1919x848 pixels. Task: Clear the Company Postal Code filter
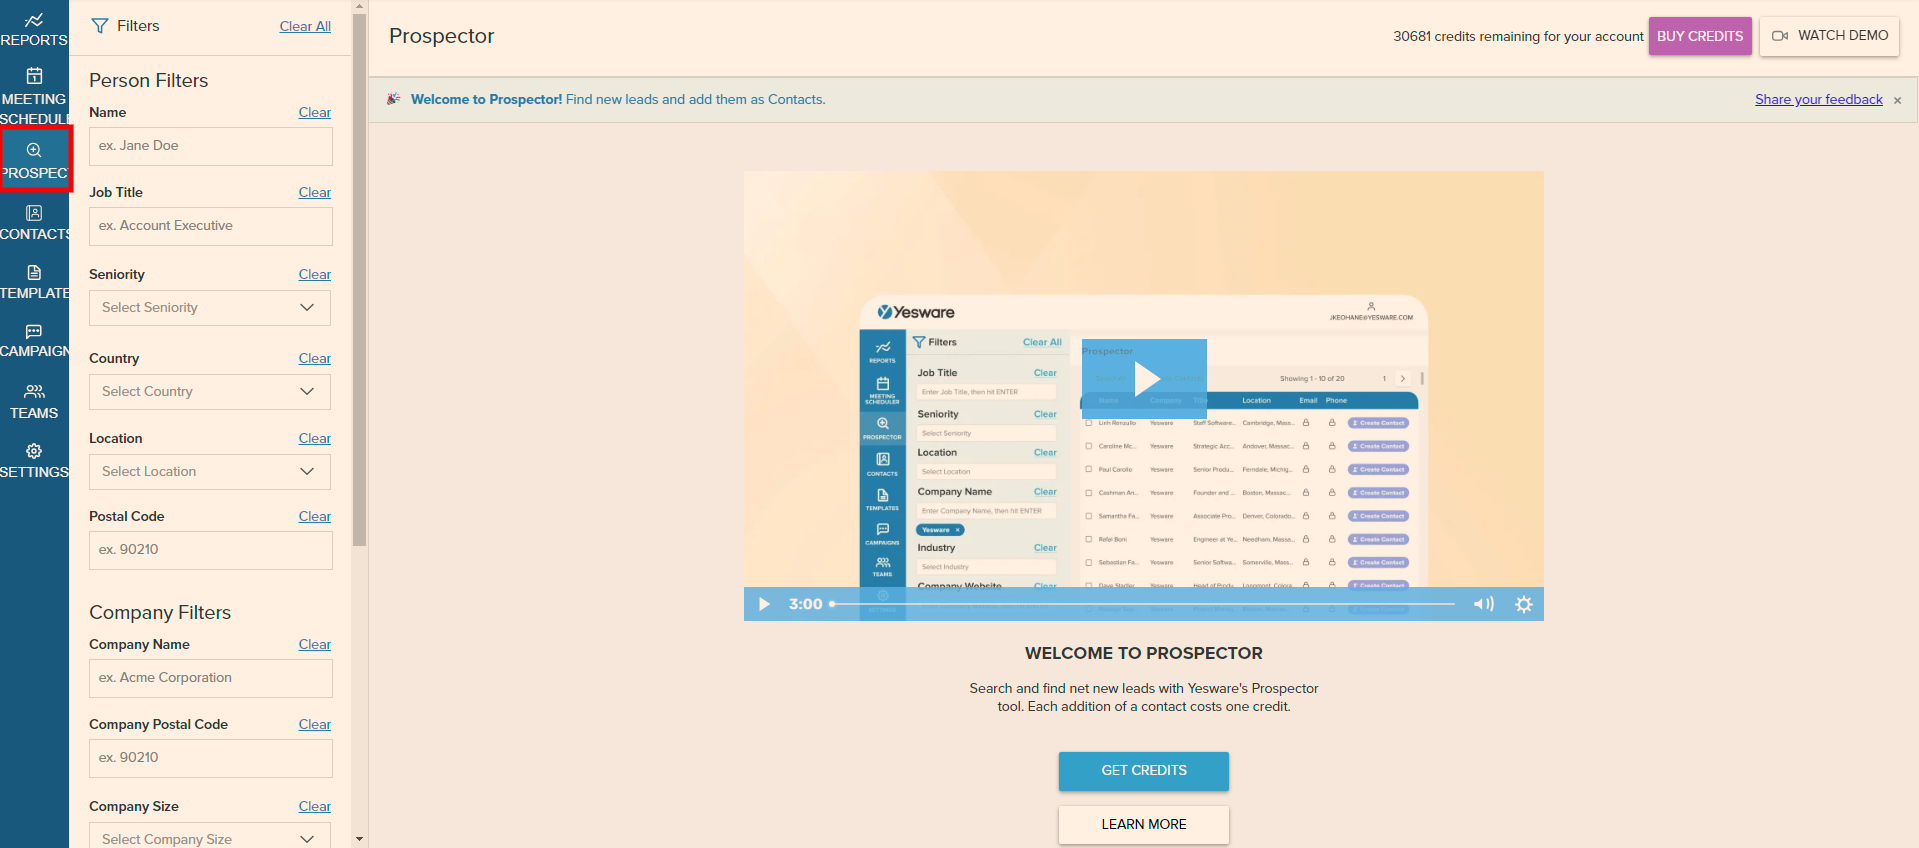pyautogui.click(x=315, y=724)
